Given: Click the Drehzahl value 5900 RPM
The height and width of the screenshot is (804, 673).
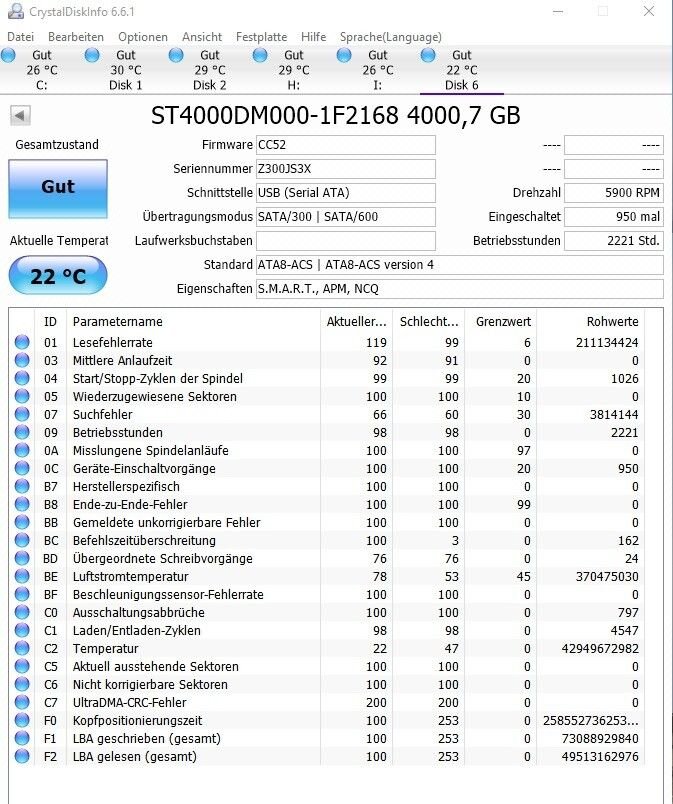Looking at the screenshot, I should click(x=614, y=193).
